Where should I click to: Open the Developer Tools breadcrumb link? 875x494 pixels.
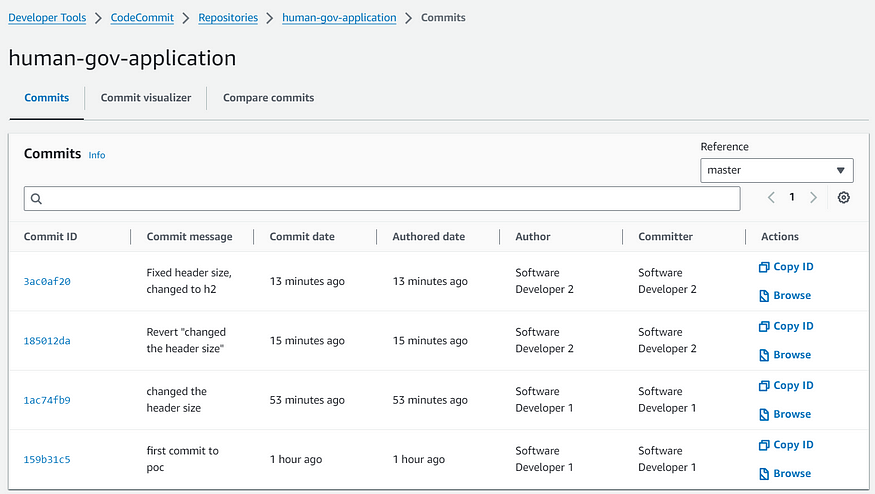(47, 18)
